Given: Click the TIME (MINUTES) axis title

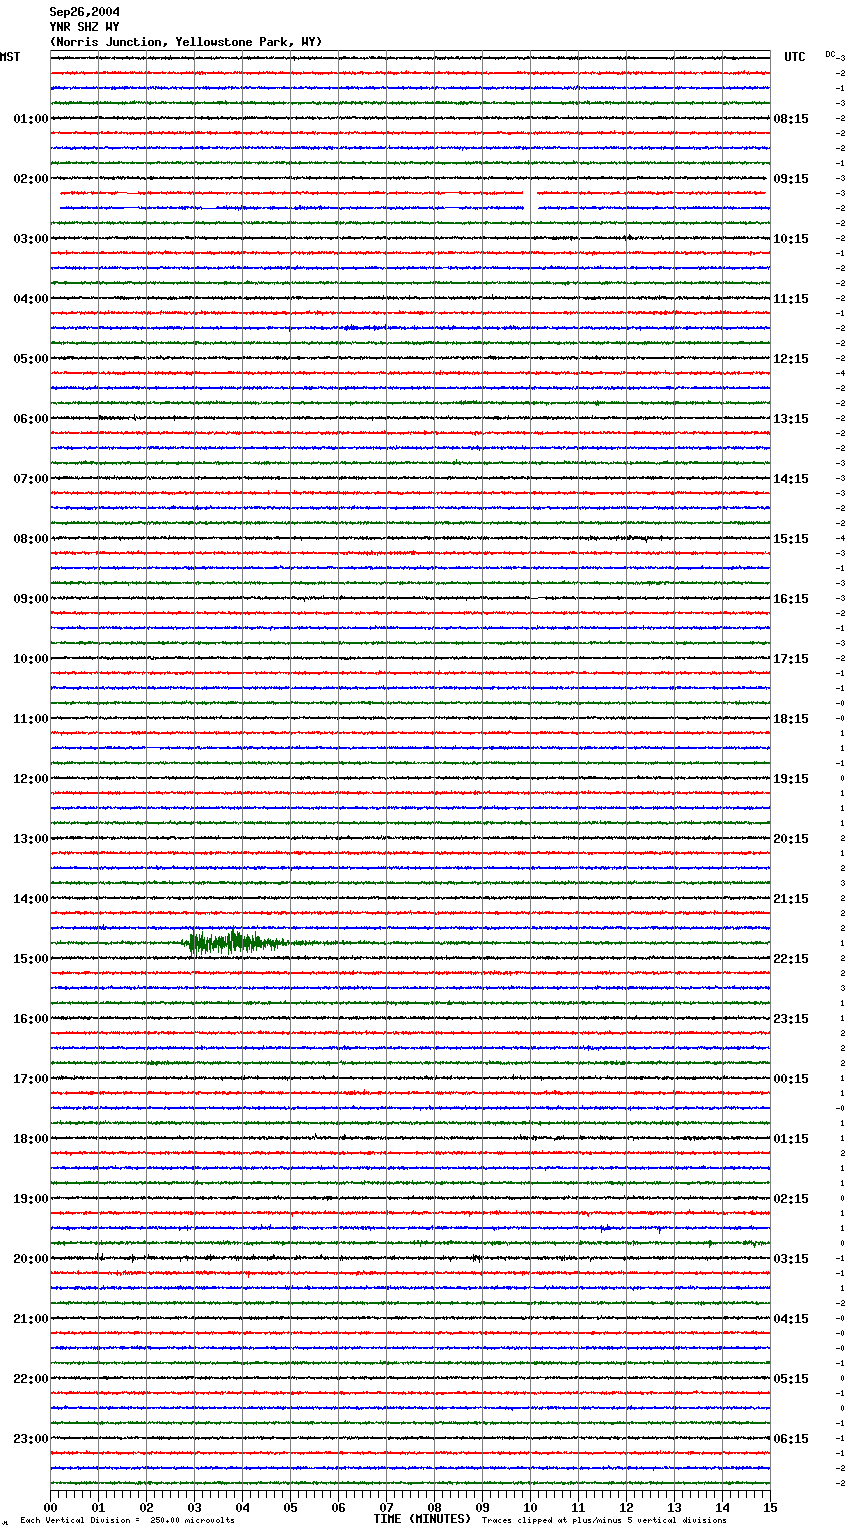Looking at the screenshot, I should tap(422, 1519).
